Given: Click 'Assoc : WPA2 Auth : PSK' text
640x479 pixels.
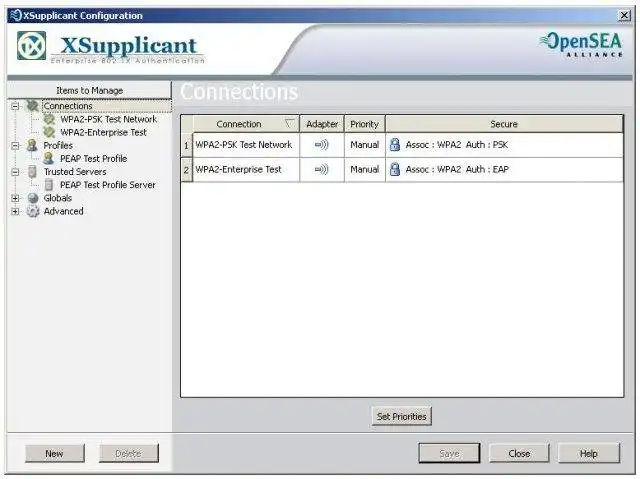Looking at the screenshot, I should [x=457, y=145].
